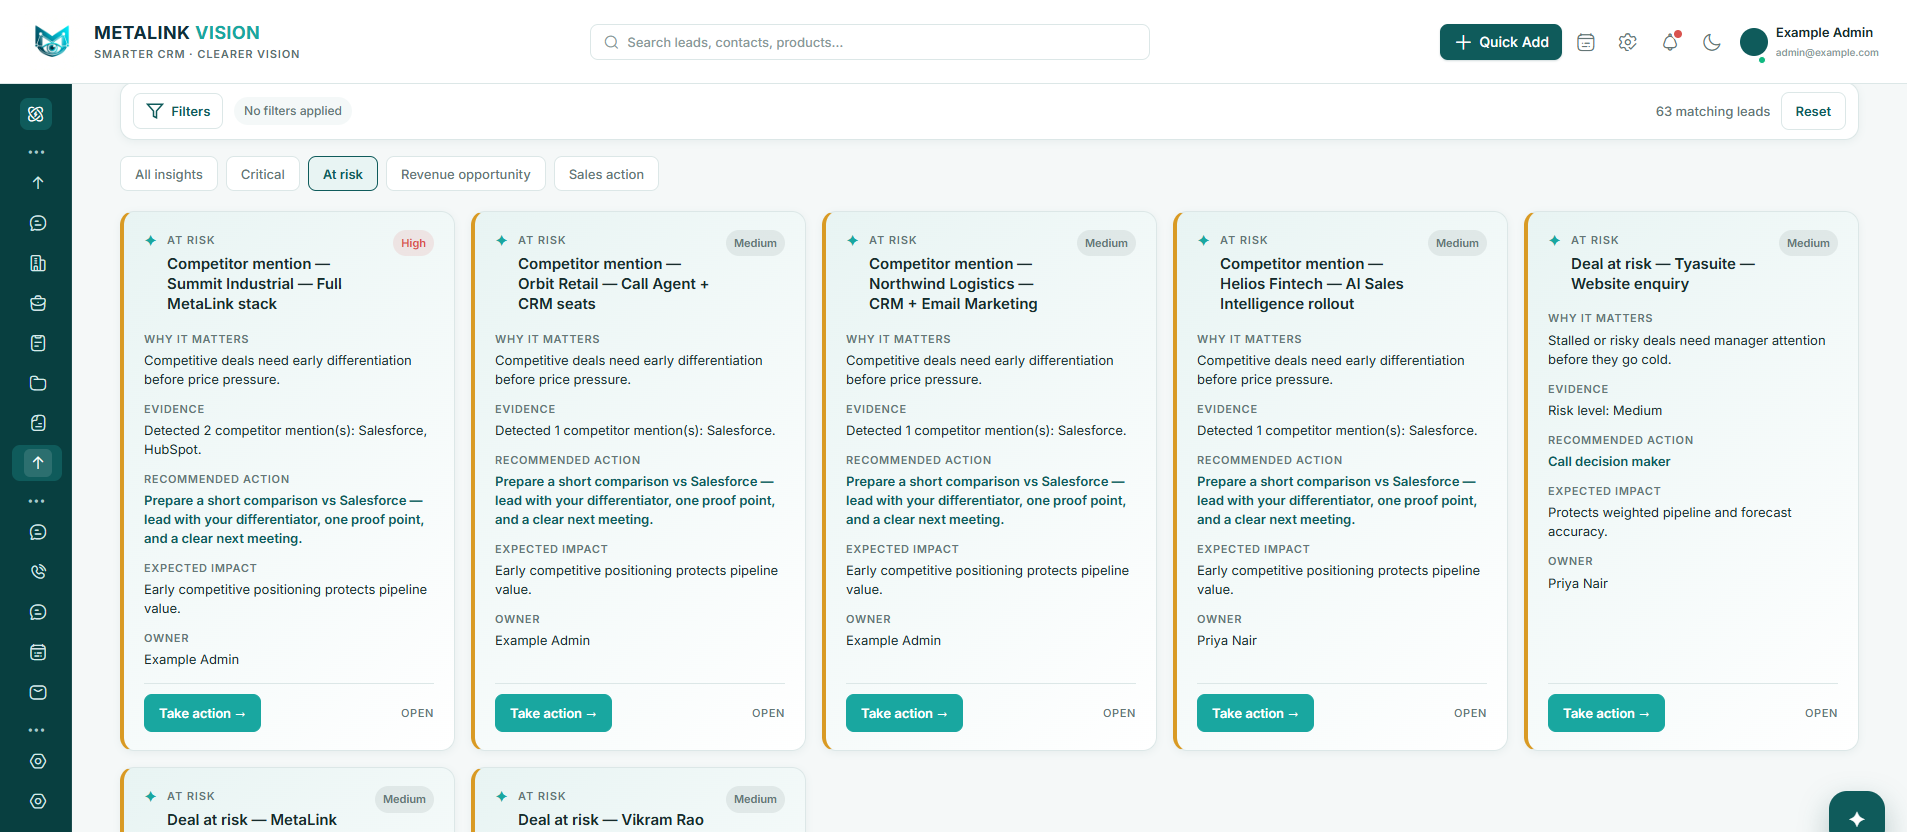This screenshot has width=1907, height=832.
Task: Open the mail envelope icon in the sidebar
Action: point(38,692)
